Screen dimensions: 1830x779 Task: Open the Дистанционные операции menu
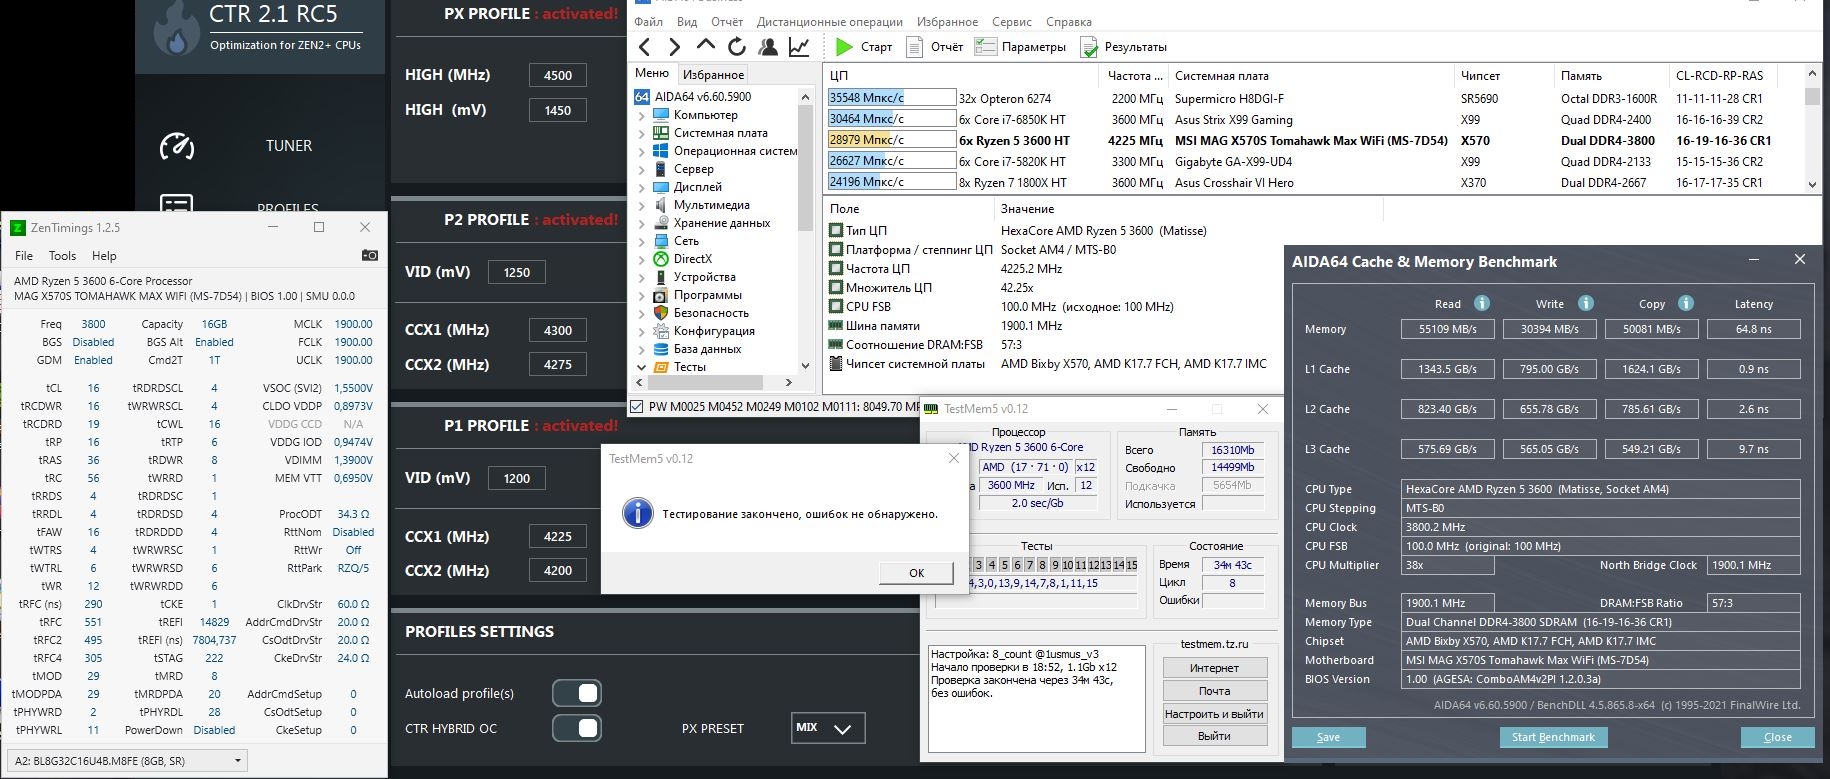tap(830, 21)
